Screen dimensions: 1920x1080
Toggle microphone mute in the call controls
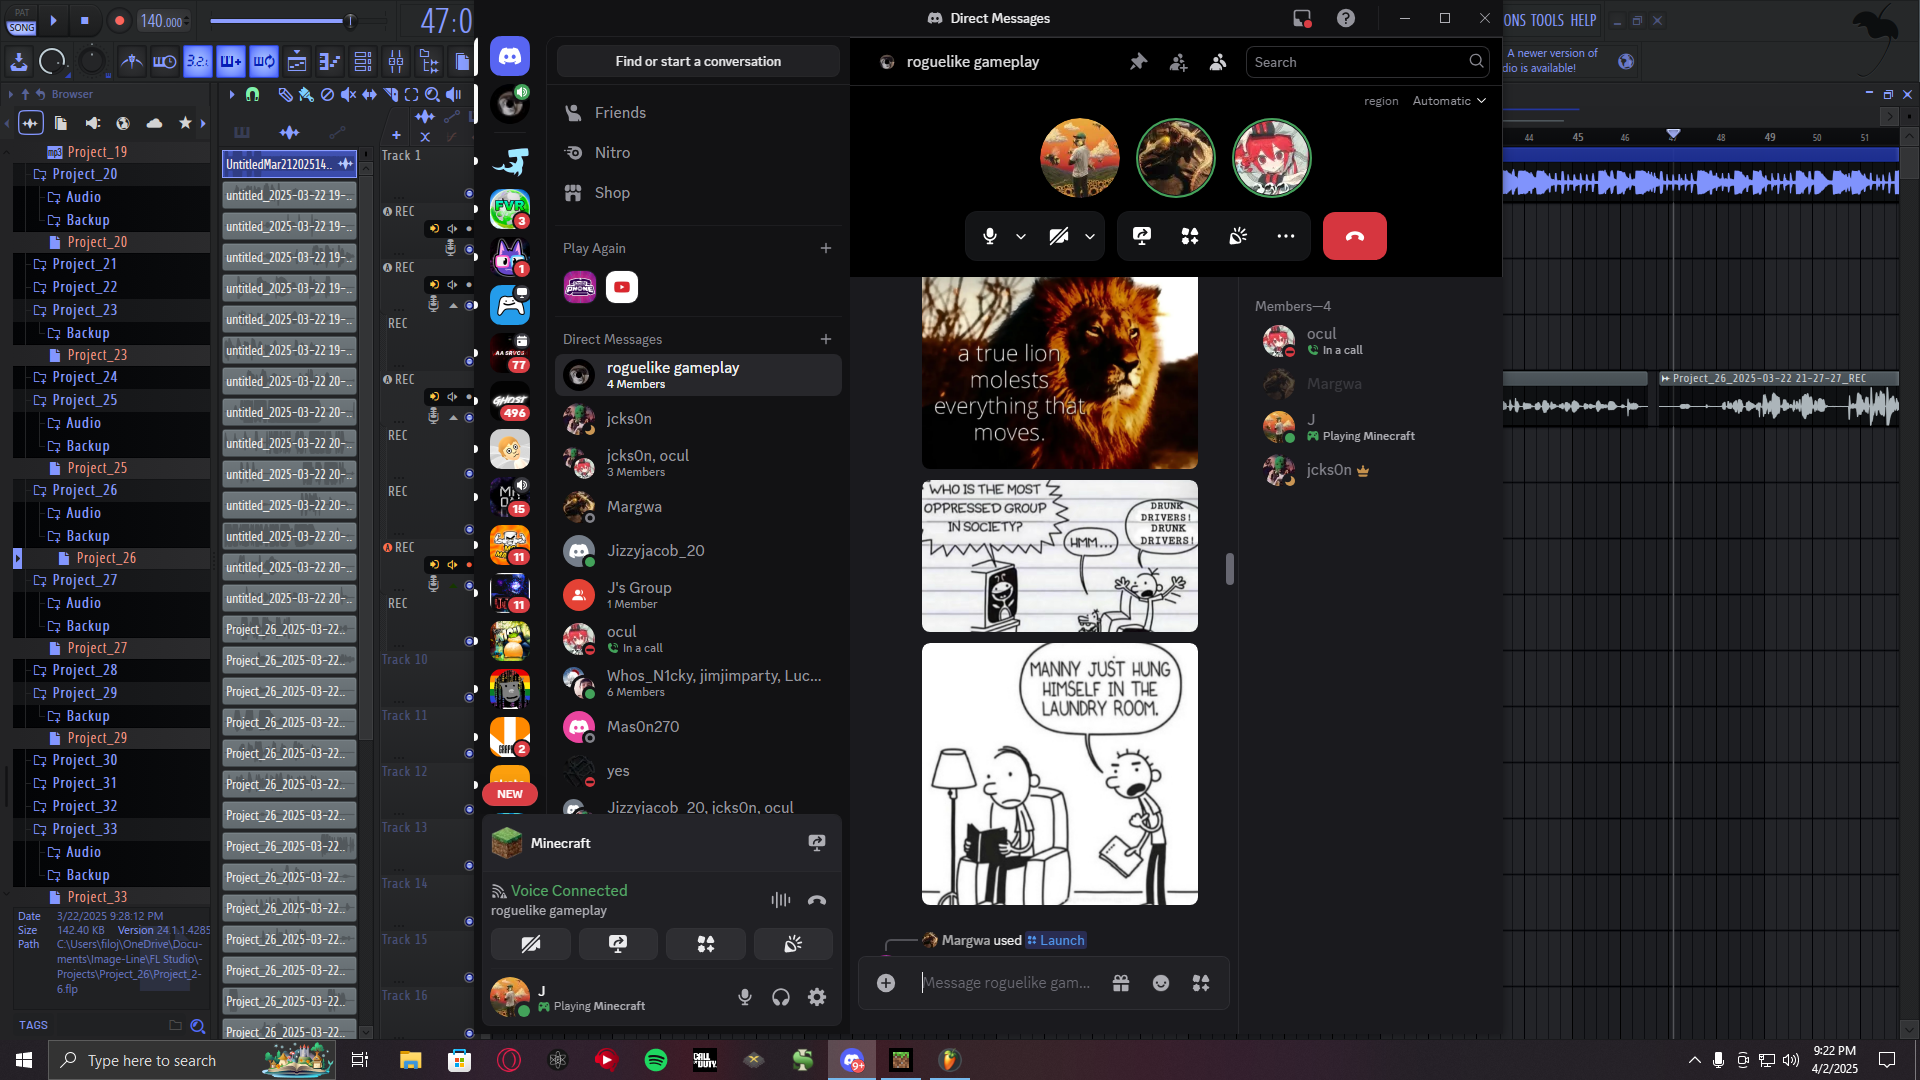pyautogui.click(x=989, y=236)
